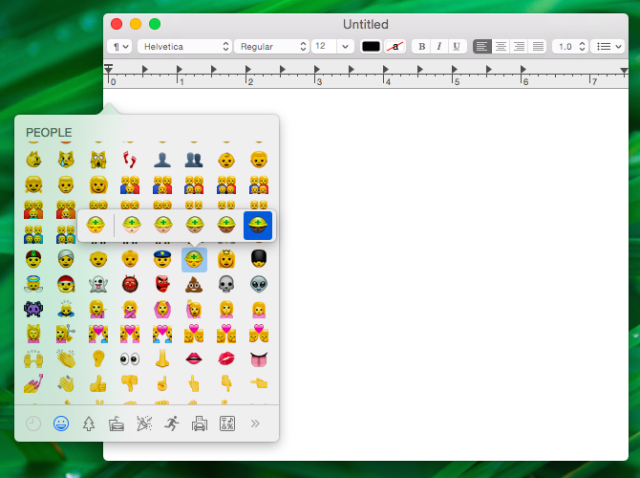Insert the nose emoji
This screenshot has height=478, width=640.
[162, 359]
